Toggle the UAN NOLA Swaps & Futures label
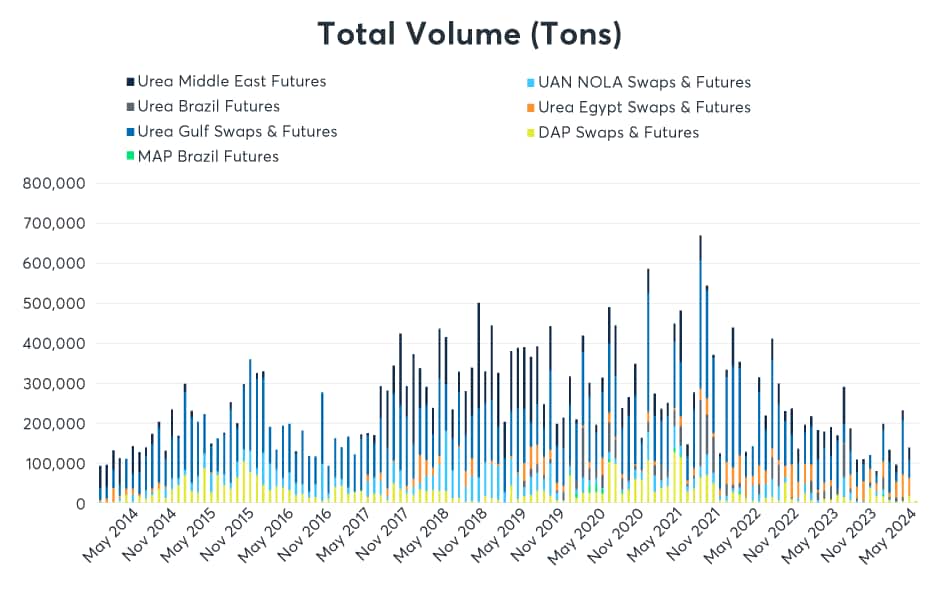This screenshot has height=600, width=940. pos(644,83)
